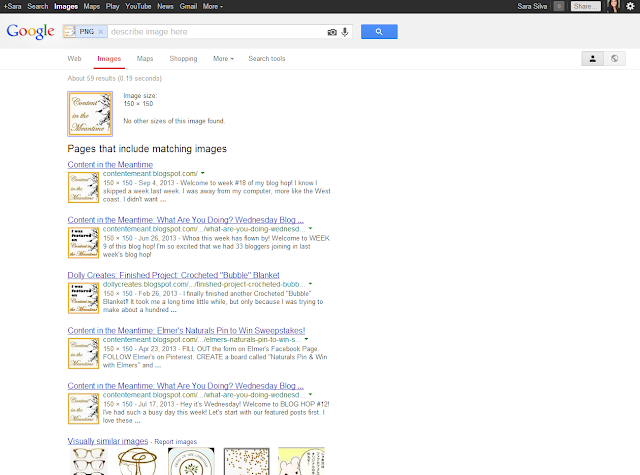The height and width of the screenshot is (475, 640).
Task: Open the Jul 17, 2013 Wednesday Blog link
Action: click(x=185, y=386)
